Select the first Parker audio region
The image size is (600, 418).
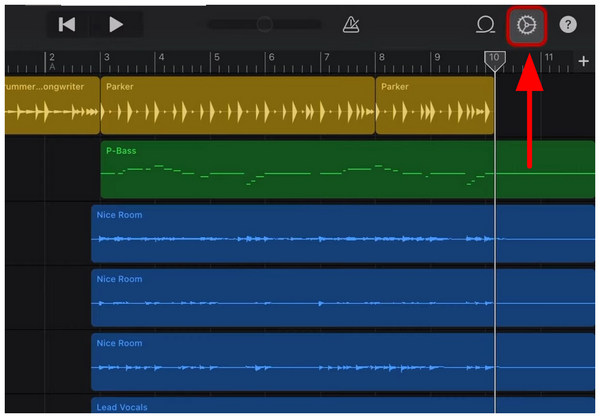coord(237,106)
